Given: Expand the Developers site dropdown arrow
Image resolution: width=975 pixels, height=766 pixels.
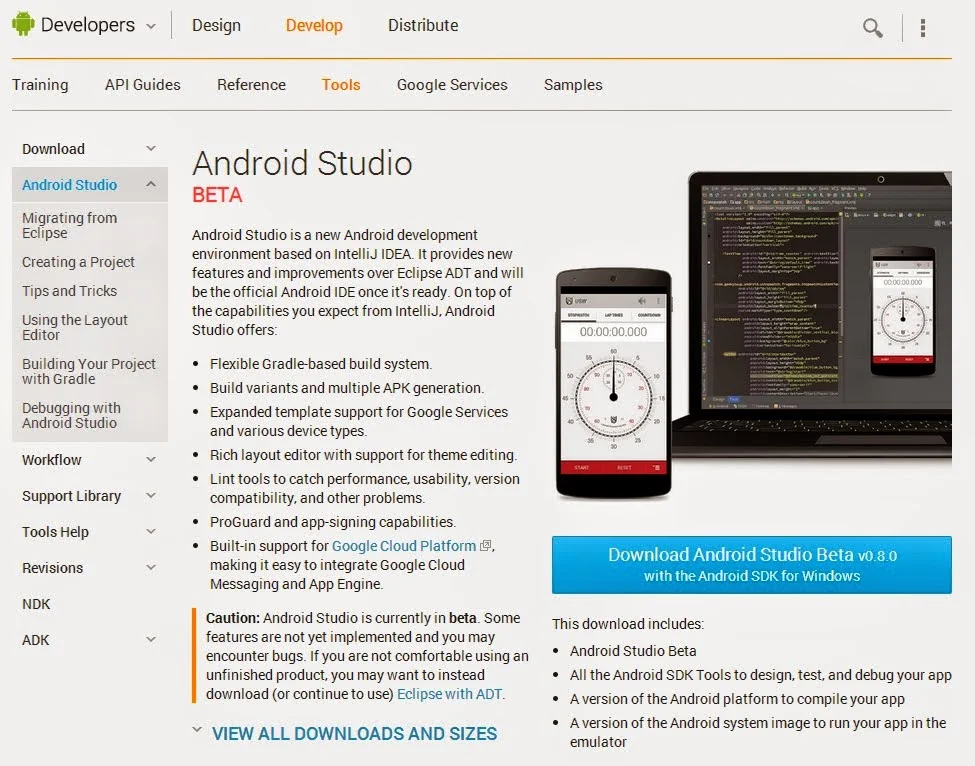Looking at the screenshot, I should [x=150, y=27].
